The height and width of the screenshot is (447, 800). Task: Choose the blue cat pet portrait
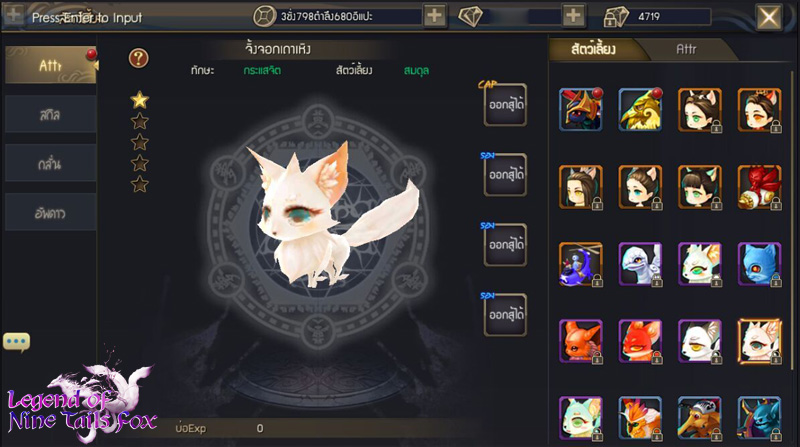759,264
